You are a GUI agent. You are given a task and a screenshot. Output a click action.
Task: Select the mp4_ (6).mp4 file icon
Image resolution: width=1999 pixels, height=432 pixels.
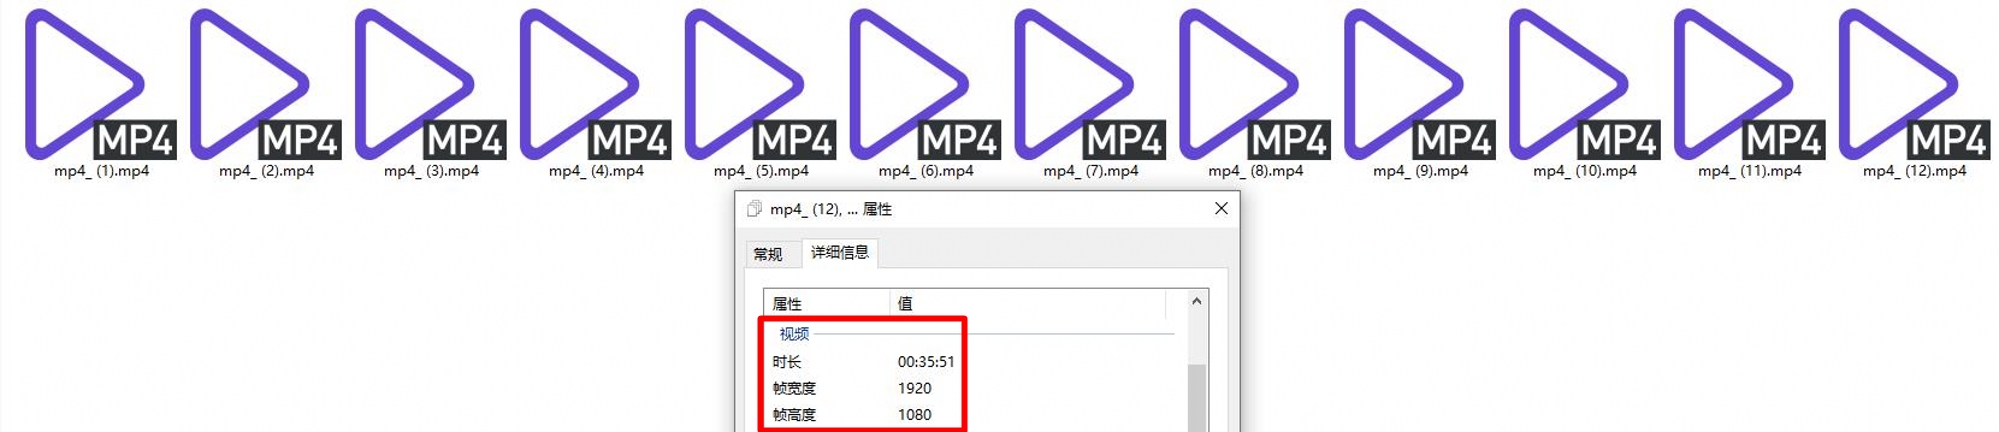[x=926, y=84]
